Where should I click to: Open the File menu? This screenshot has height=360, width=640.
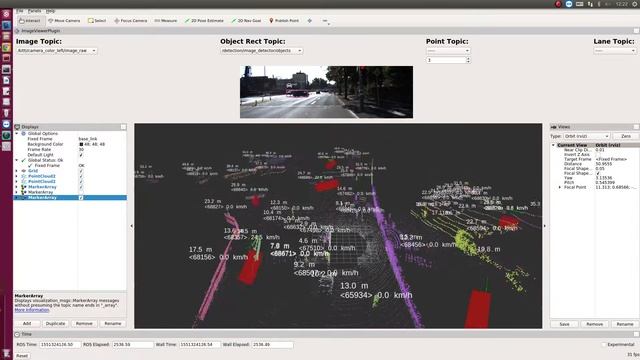coord(20,11)
